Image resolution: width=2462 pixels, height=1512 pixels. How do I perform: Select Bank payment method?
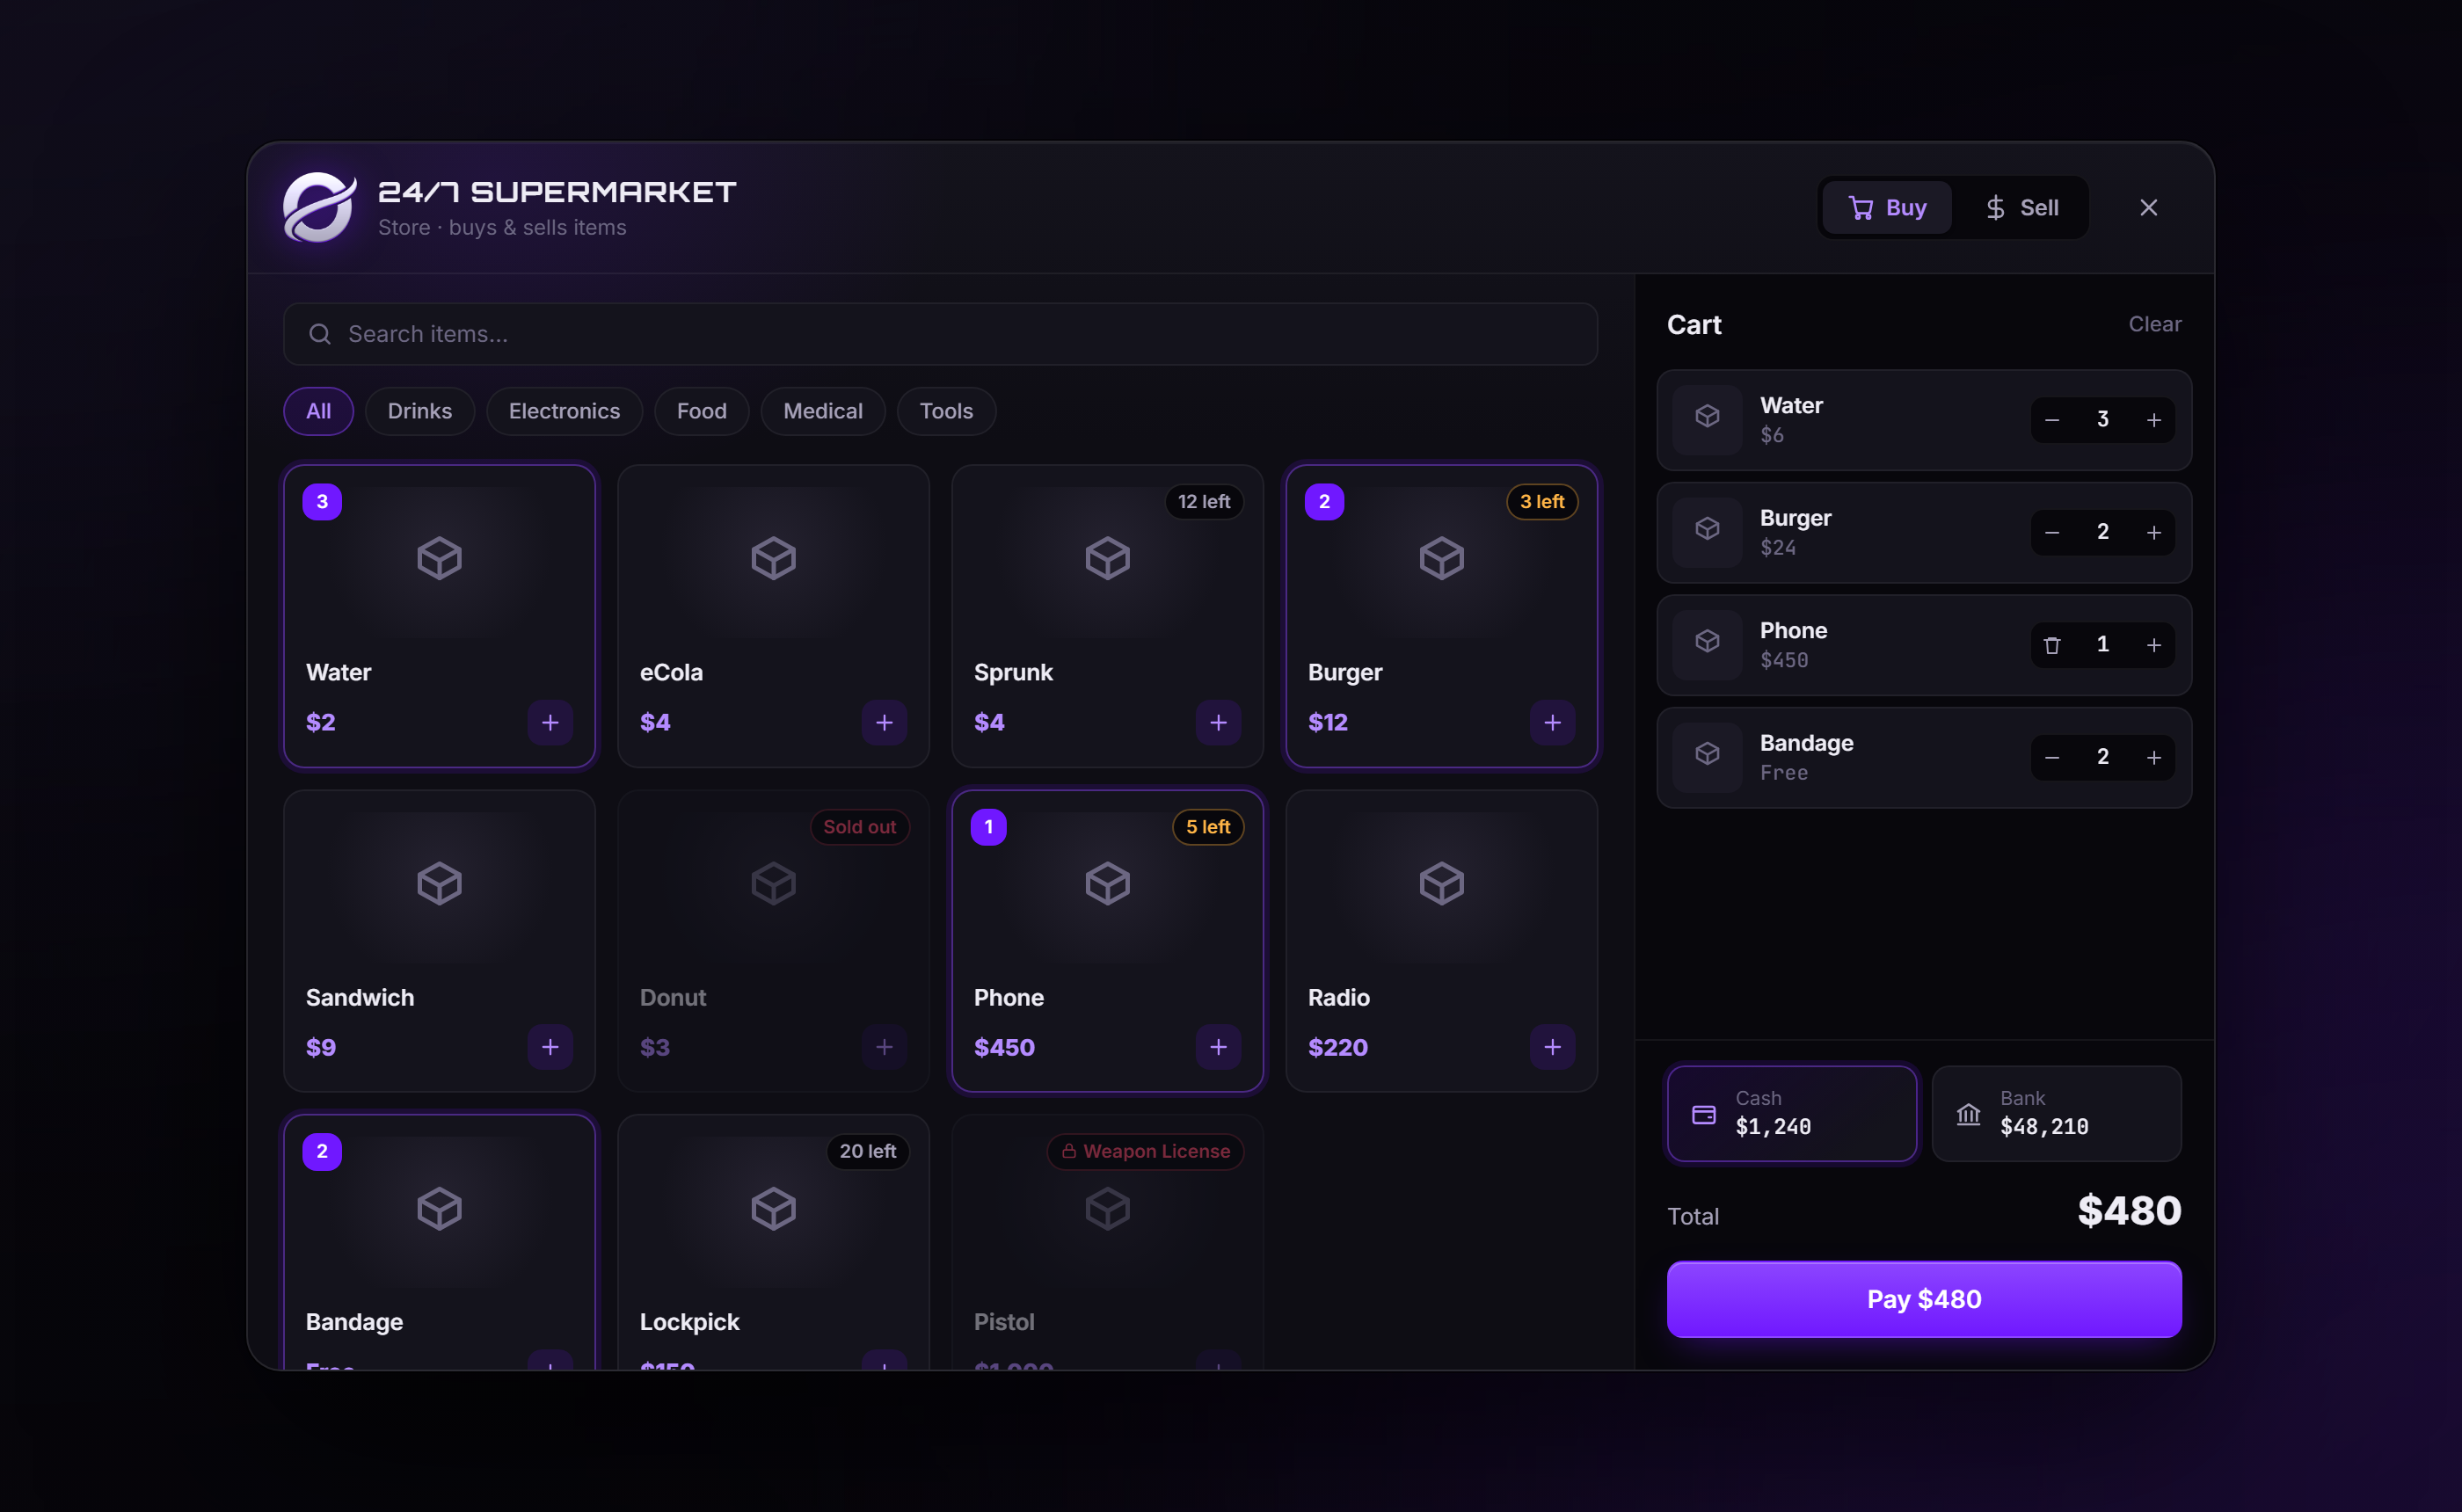point(2056,1113)
